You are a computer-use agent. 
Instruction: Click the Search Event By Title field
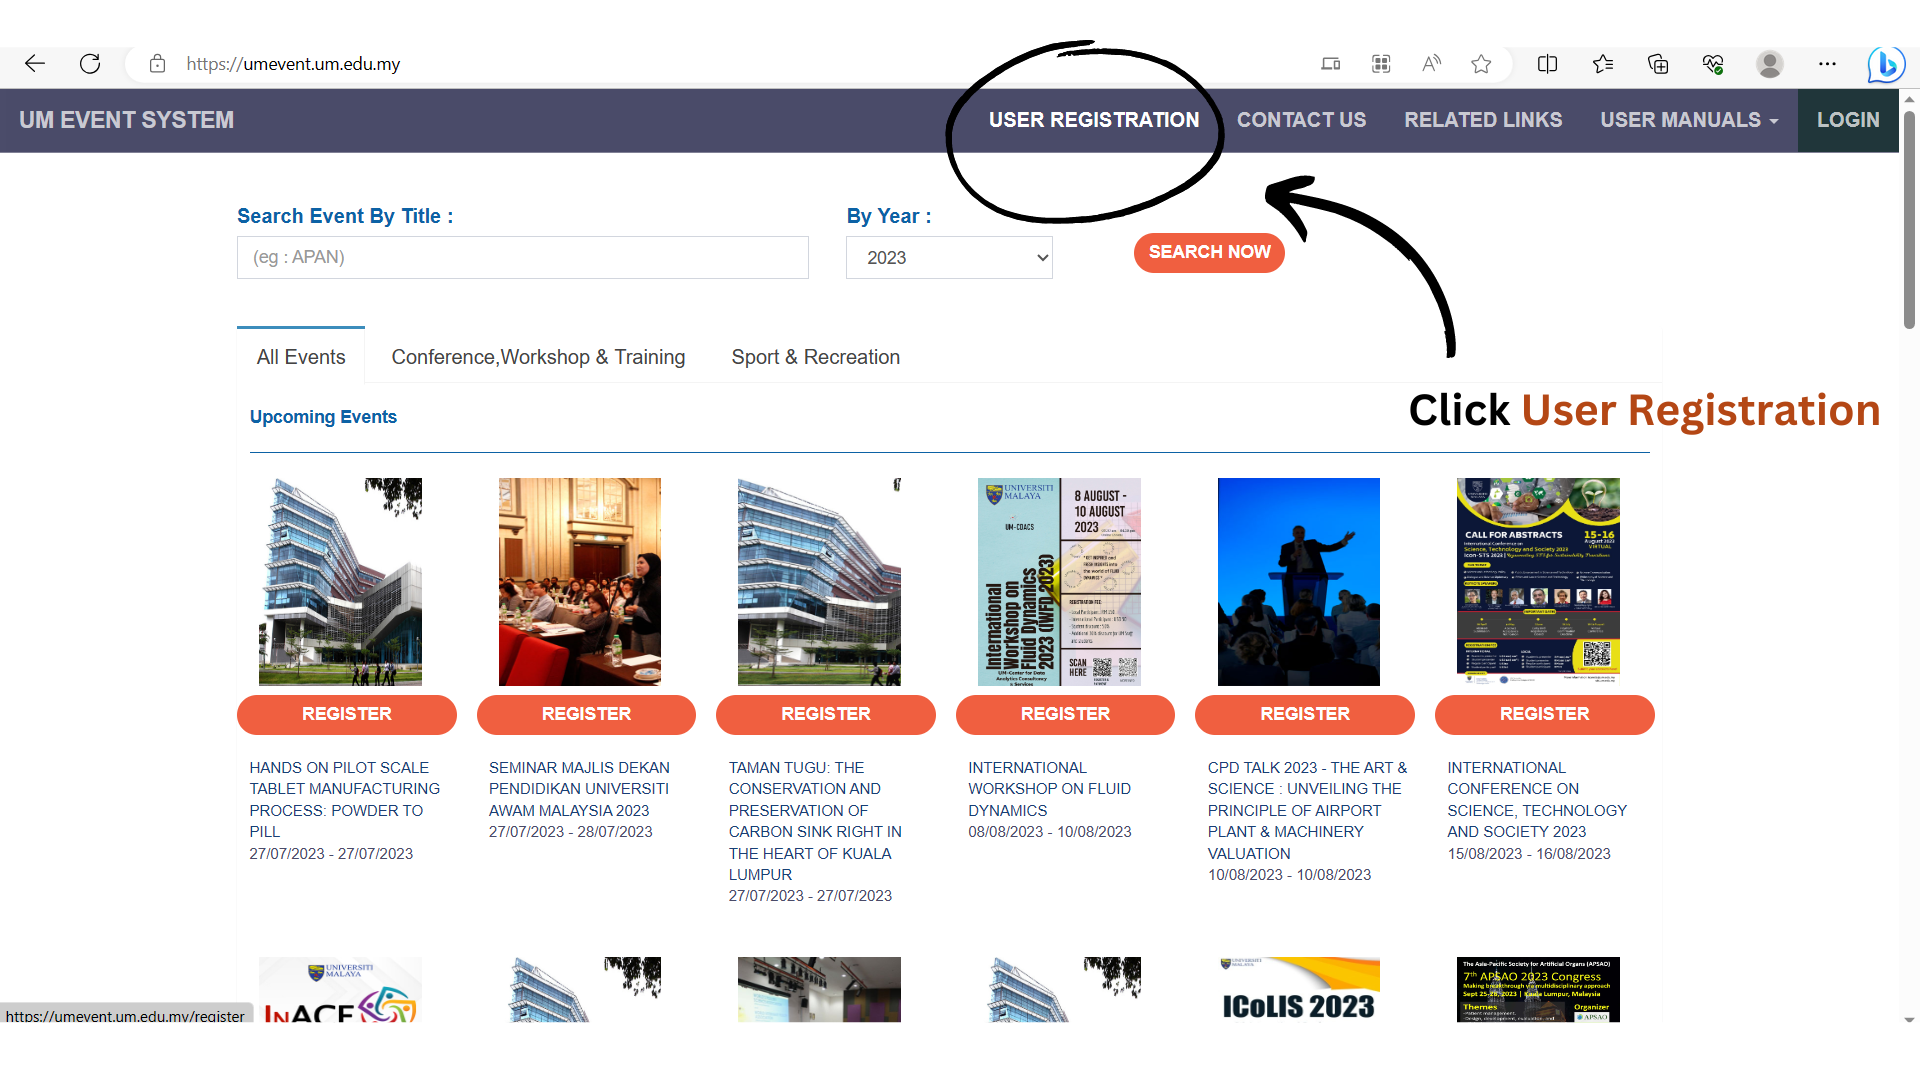(x=522, y=258)
